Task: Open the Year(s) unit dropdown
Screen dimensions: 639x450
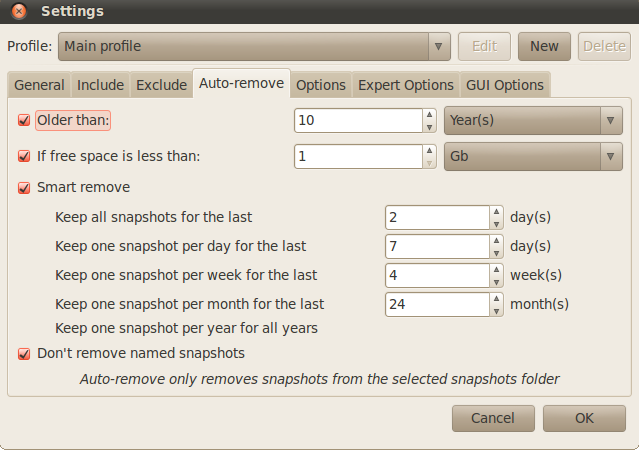Action: (x=533, y=120)
